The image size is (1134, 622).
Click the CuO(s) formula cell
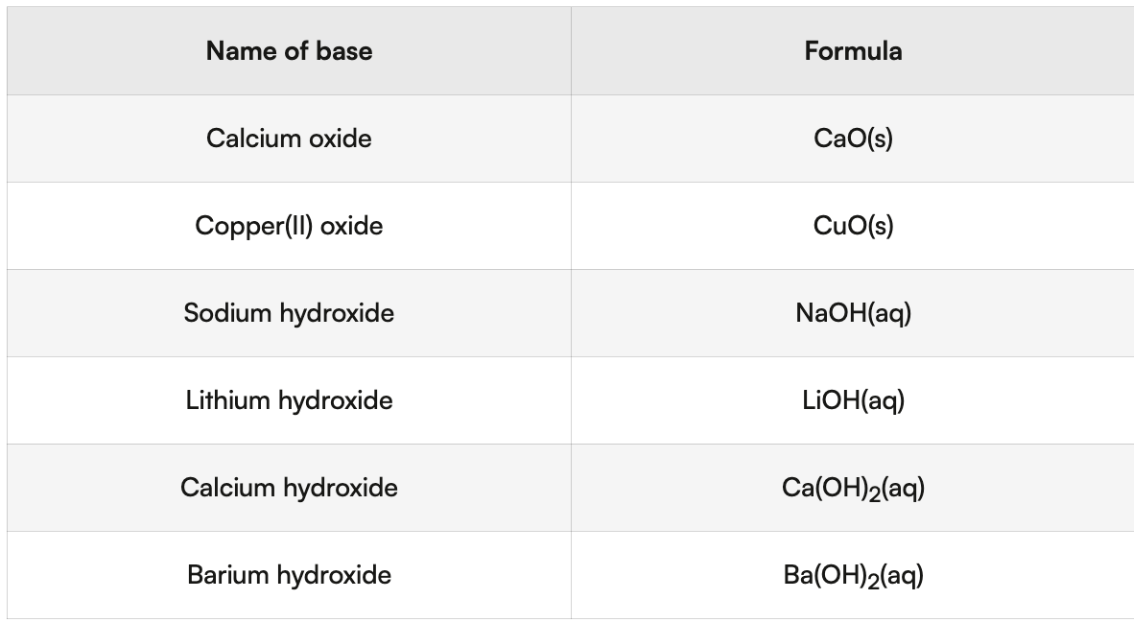pos(853,227)
